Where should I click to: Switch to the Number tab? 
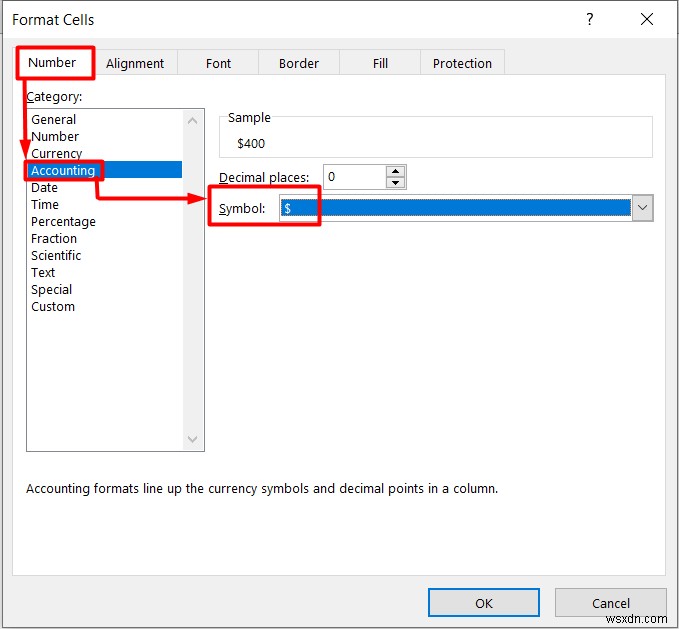[52, 63]
